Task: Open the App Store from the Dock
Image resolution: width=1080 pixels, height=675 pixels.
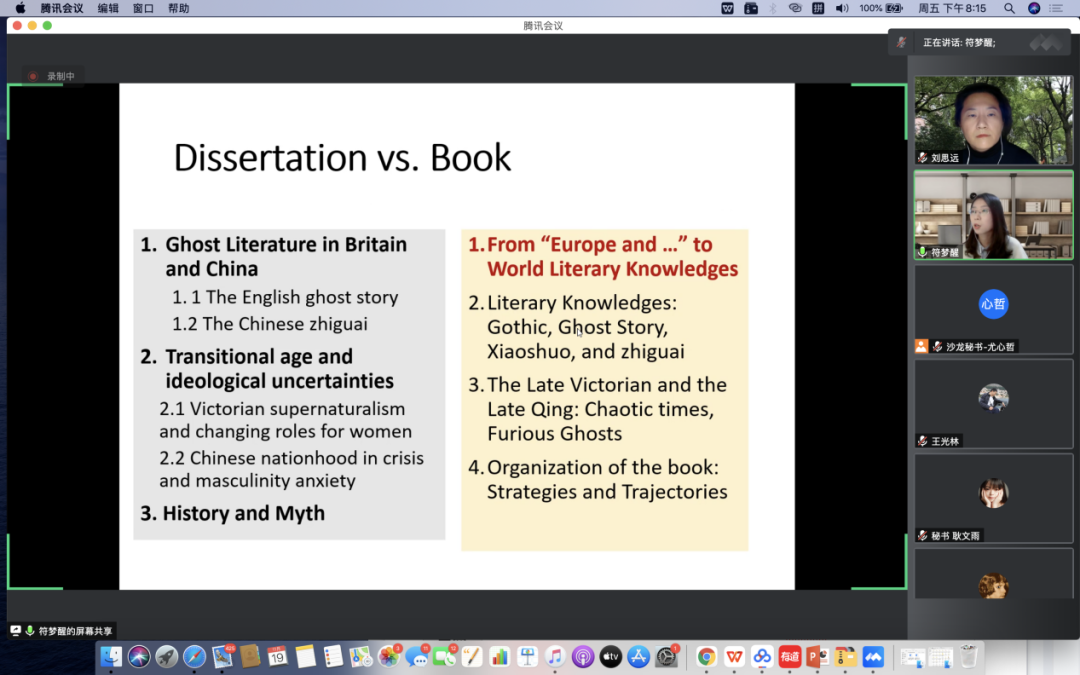Action: click(638, 657)
